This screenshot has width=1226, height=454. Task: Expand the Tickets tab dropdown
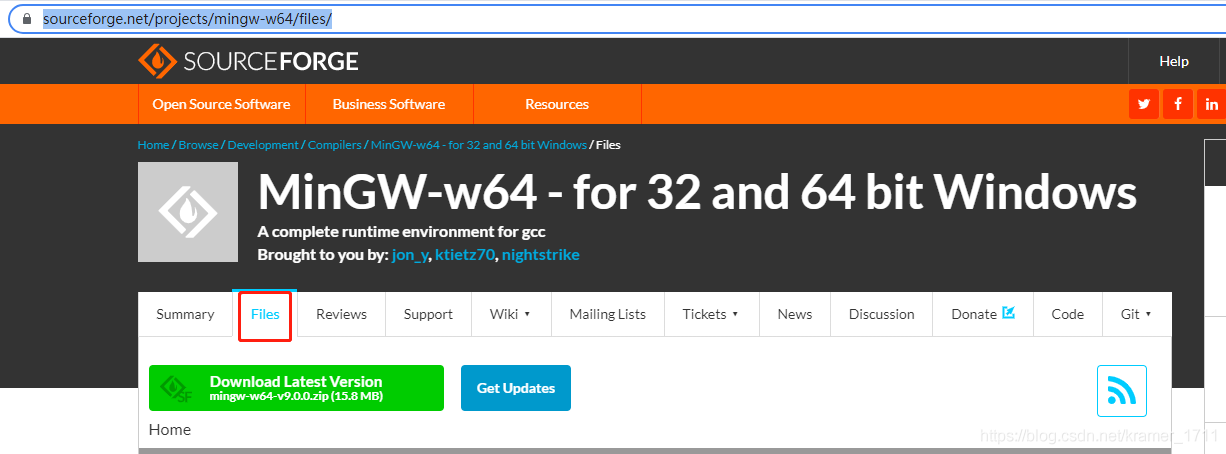[710, 314]
